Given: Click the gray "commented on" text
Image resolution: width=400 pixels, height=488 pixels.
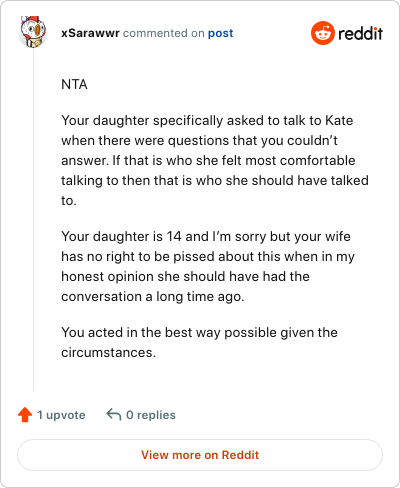Looking at the screenshot, I should coord(164,33).
